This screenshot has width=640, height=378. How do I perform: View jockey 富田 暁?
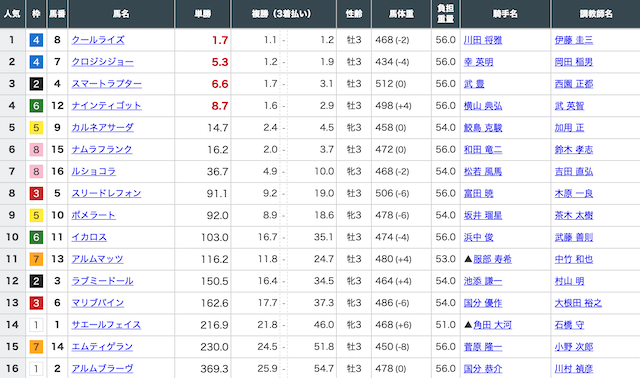click(478, 193)
